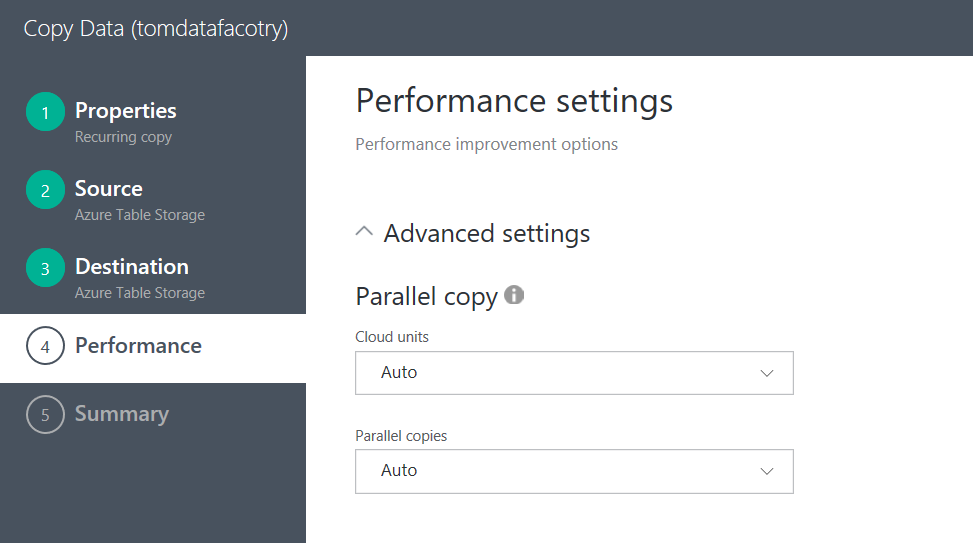Click step 3 circle for Destination

[45, 269]
